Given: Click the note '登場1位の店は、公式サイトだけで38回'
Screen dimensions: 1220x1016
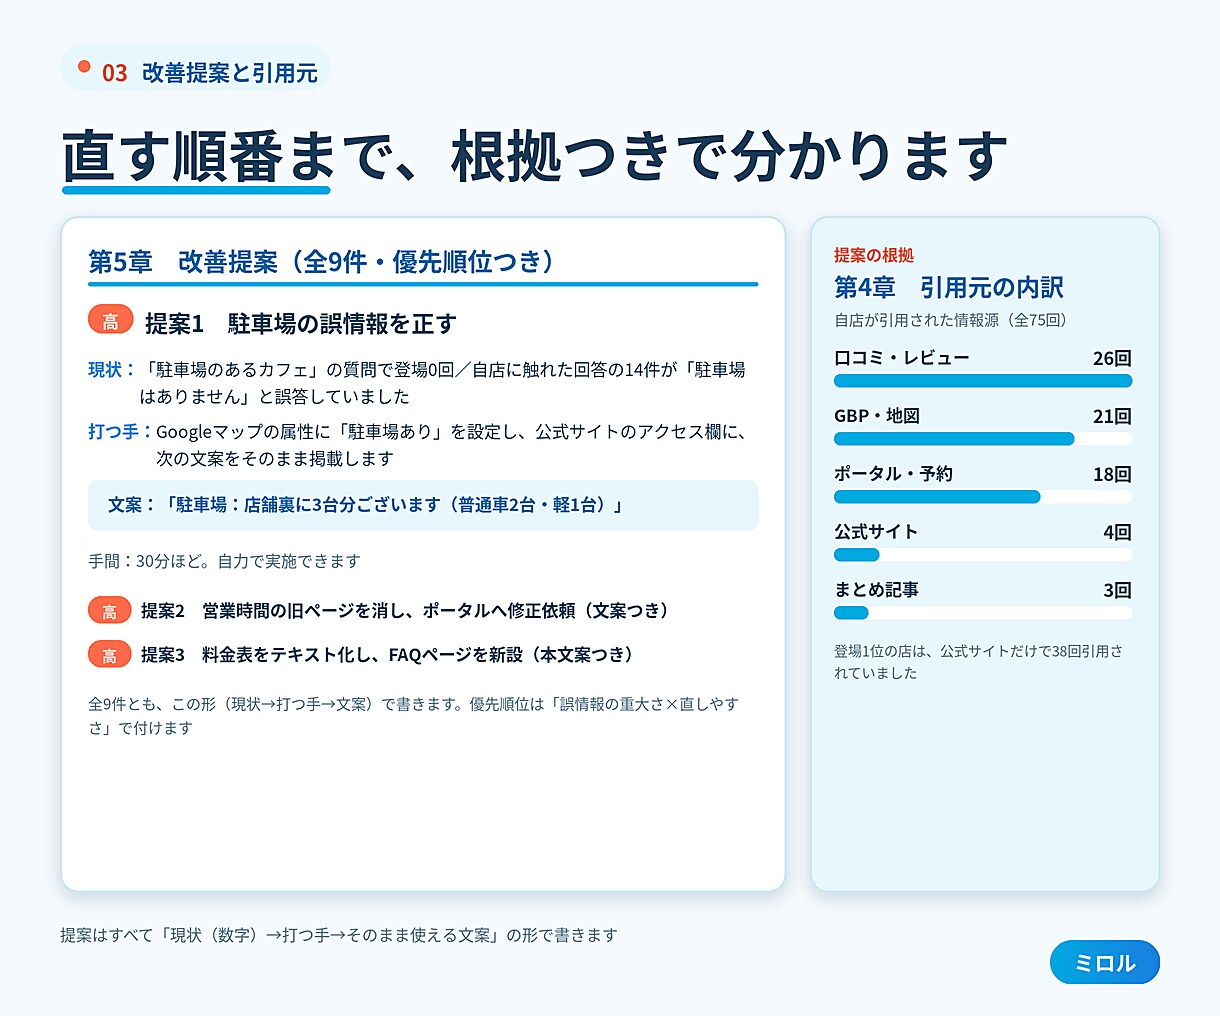Looking at the screenshot, I should [978, 662].
